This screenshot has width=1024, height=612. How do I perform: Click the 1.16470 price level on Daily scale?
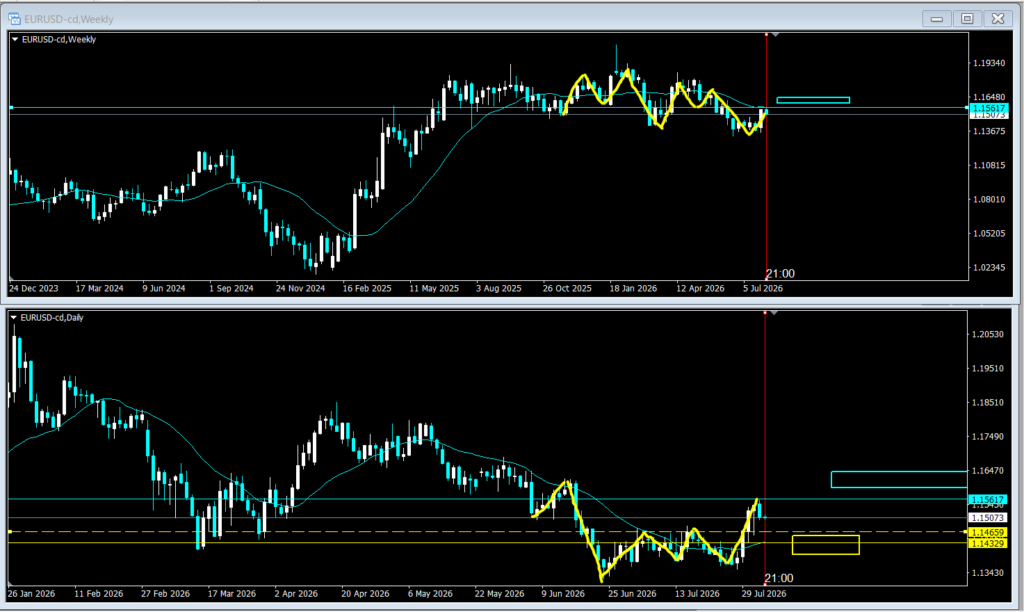click(988, 470)
